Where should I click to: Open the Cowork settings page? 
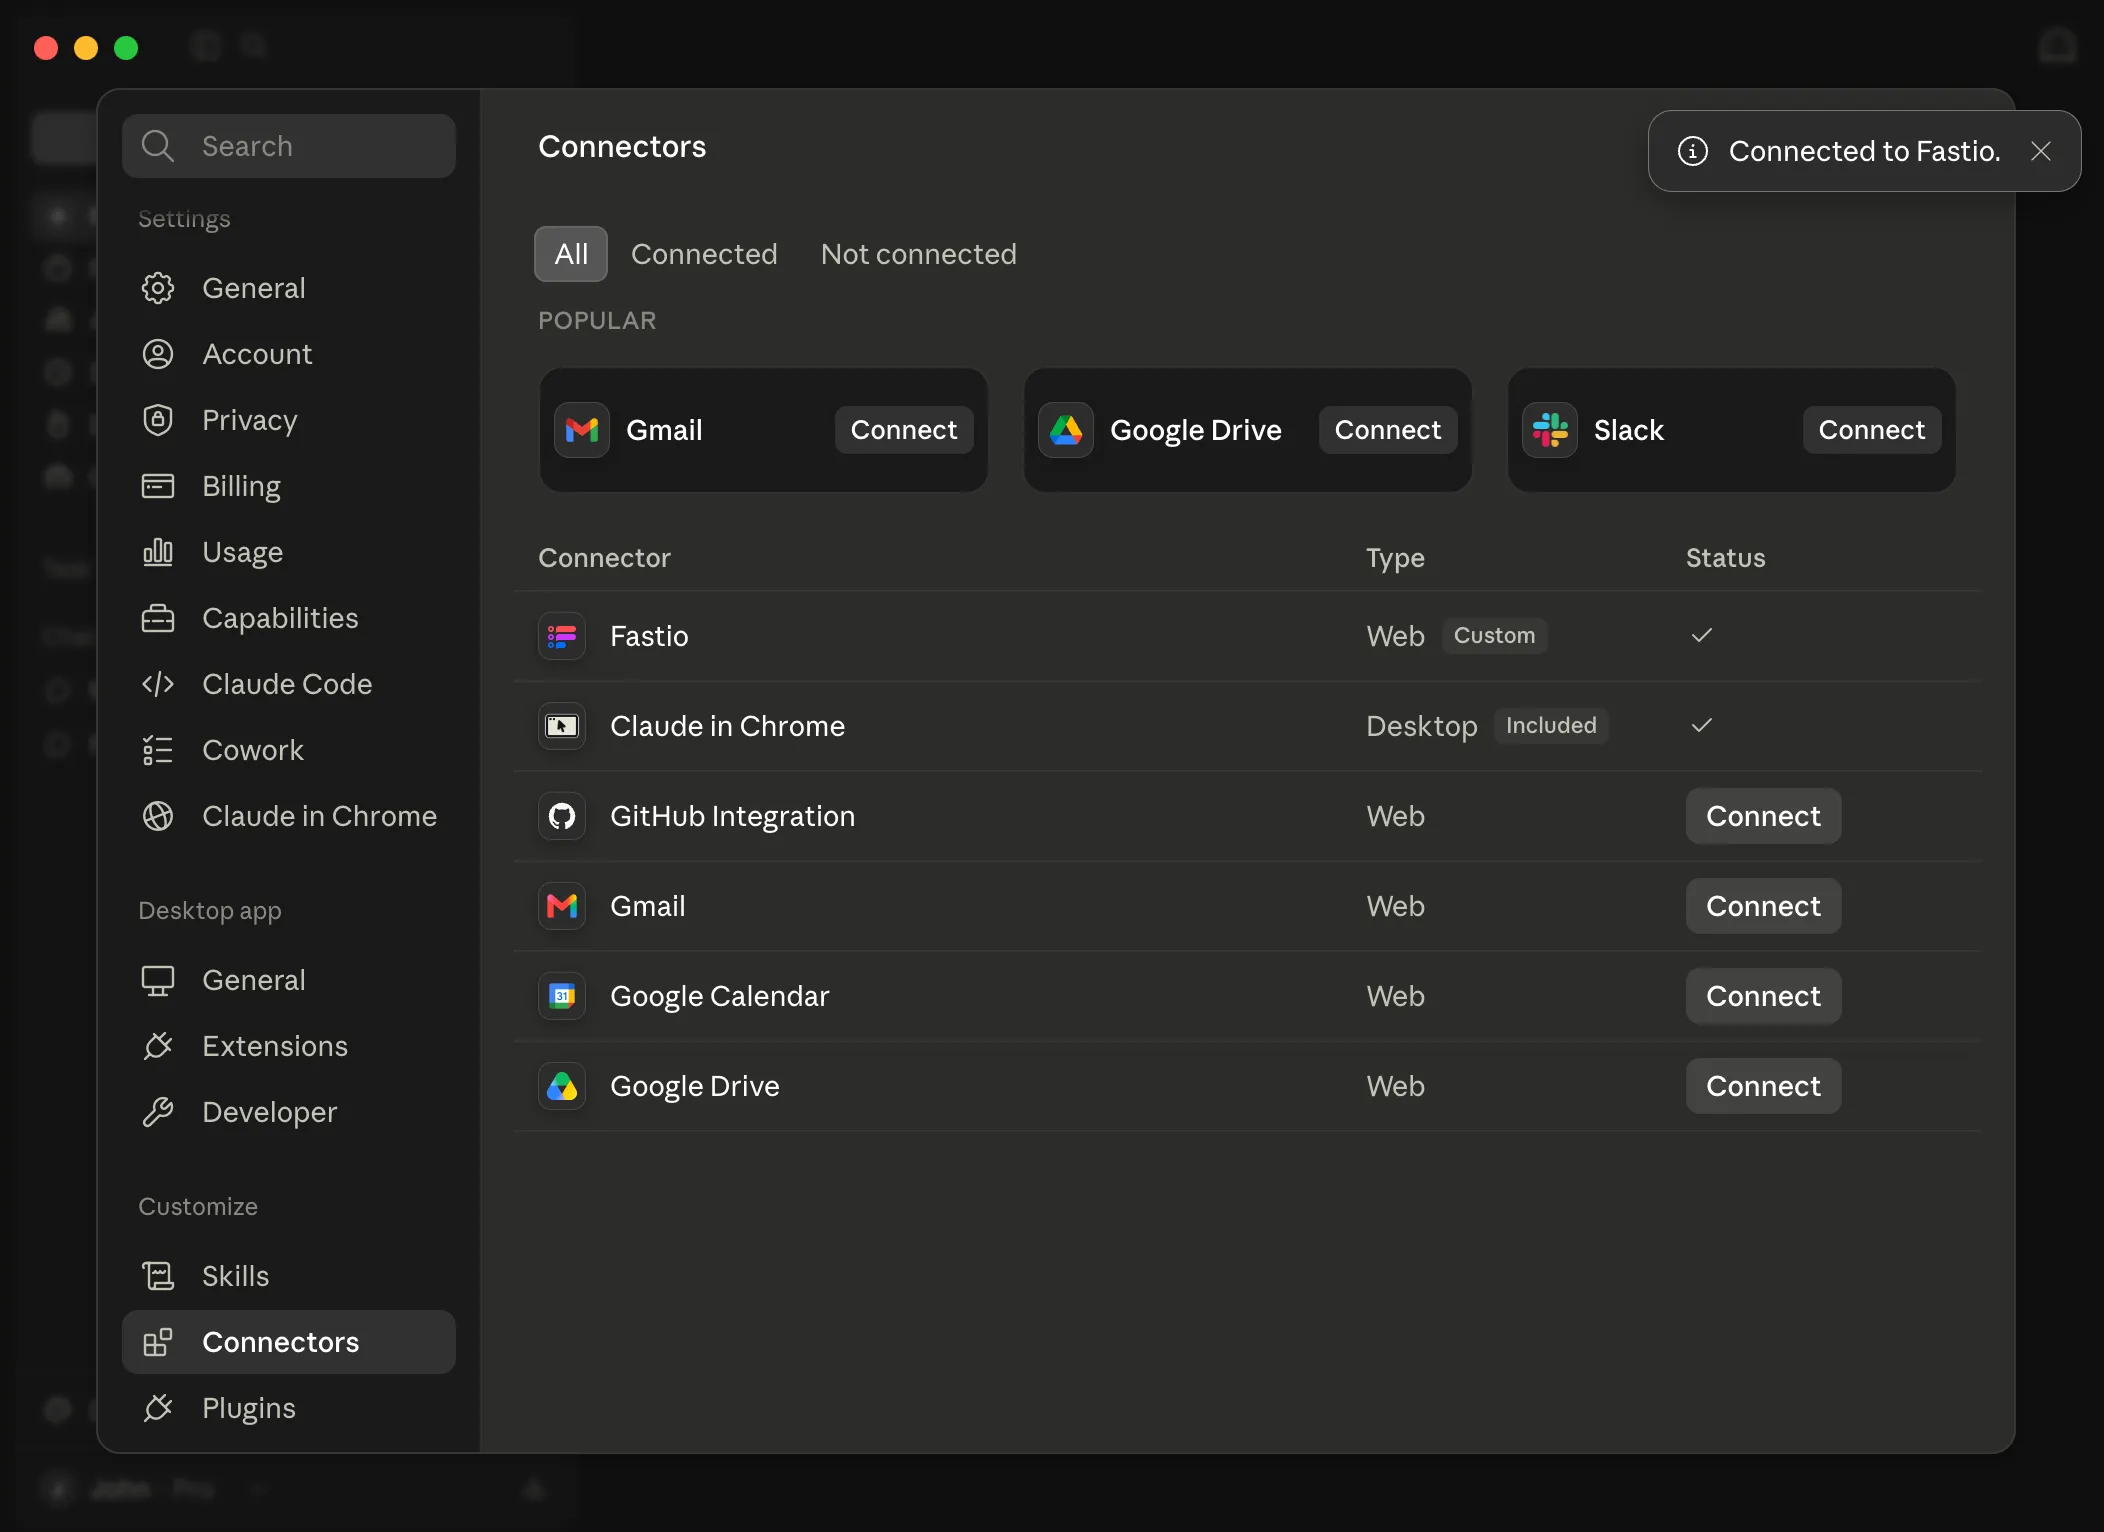coord(288,750)
